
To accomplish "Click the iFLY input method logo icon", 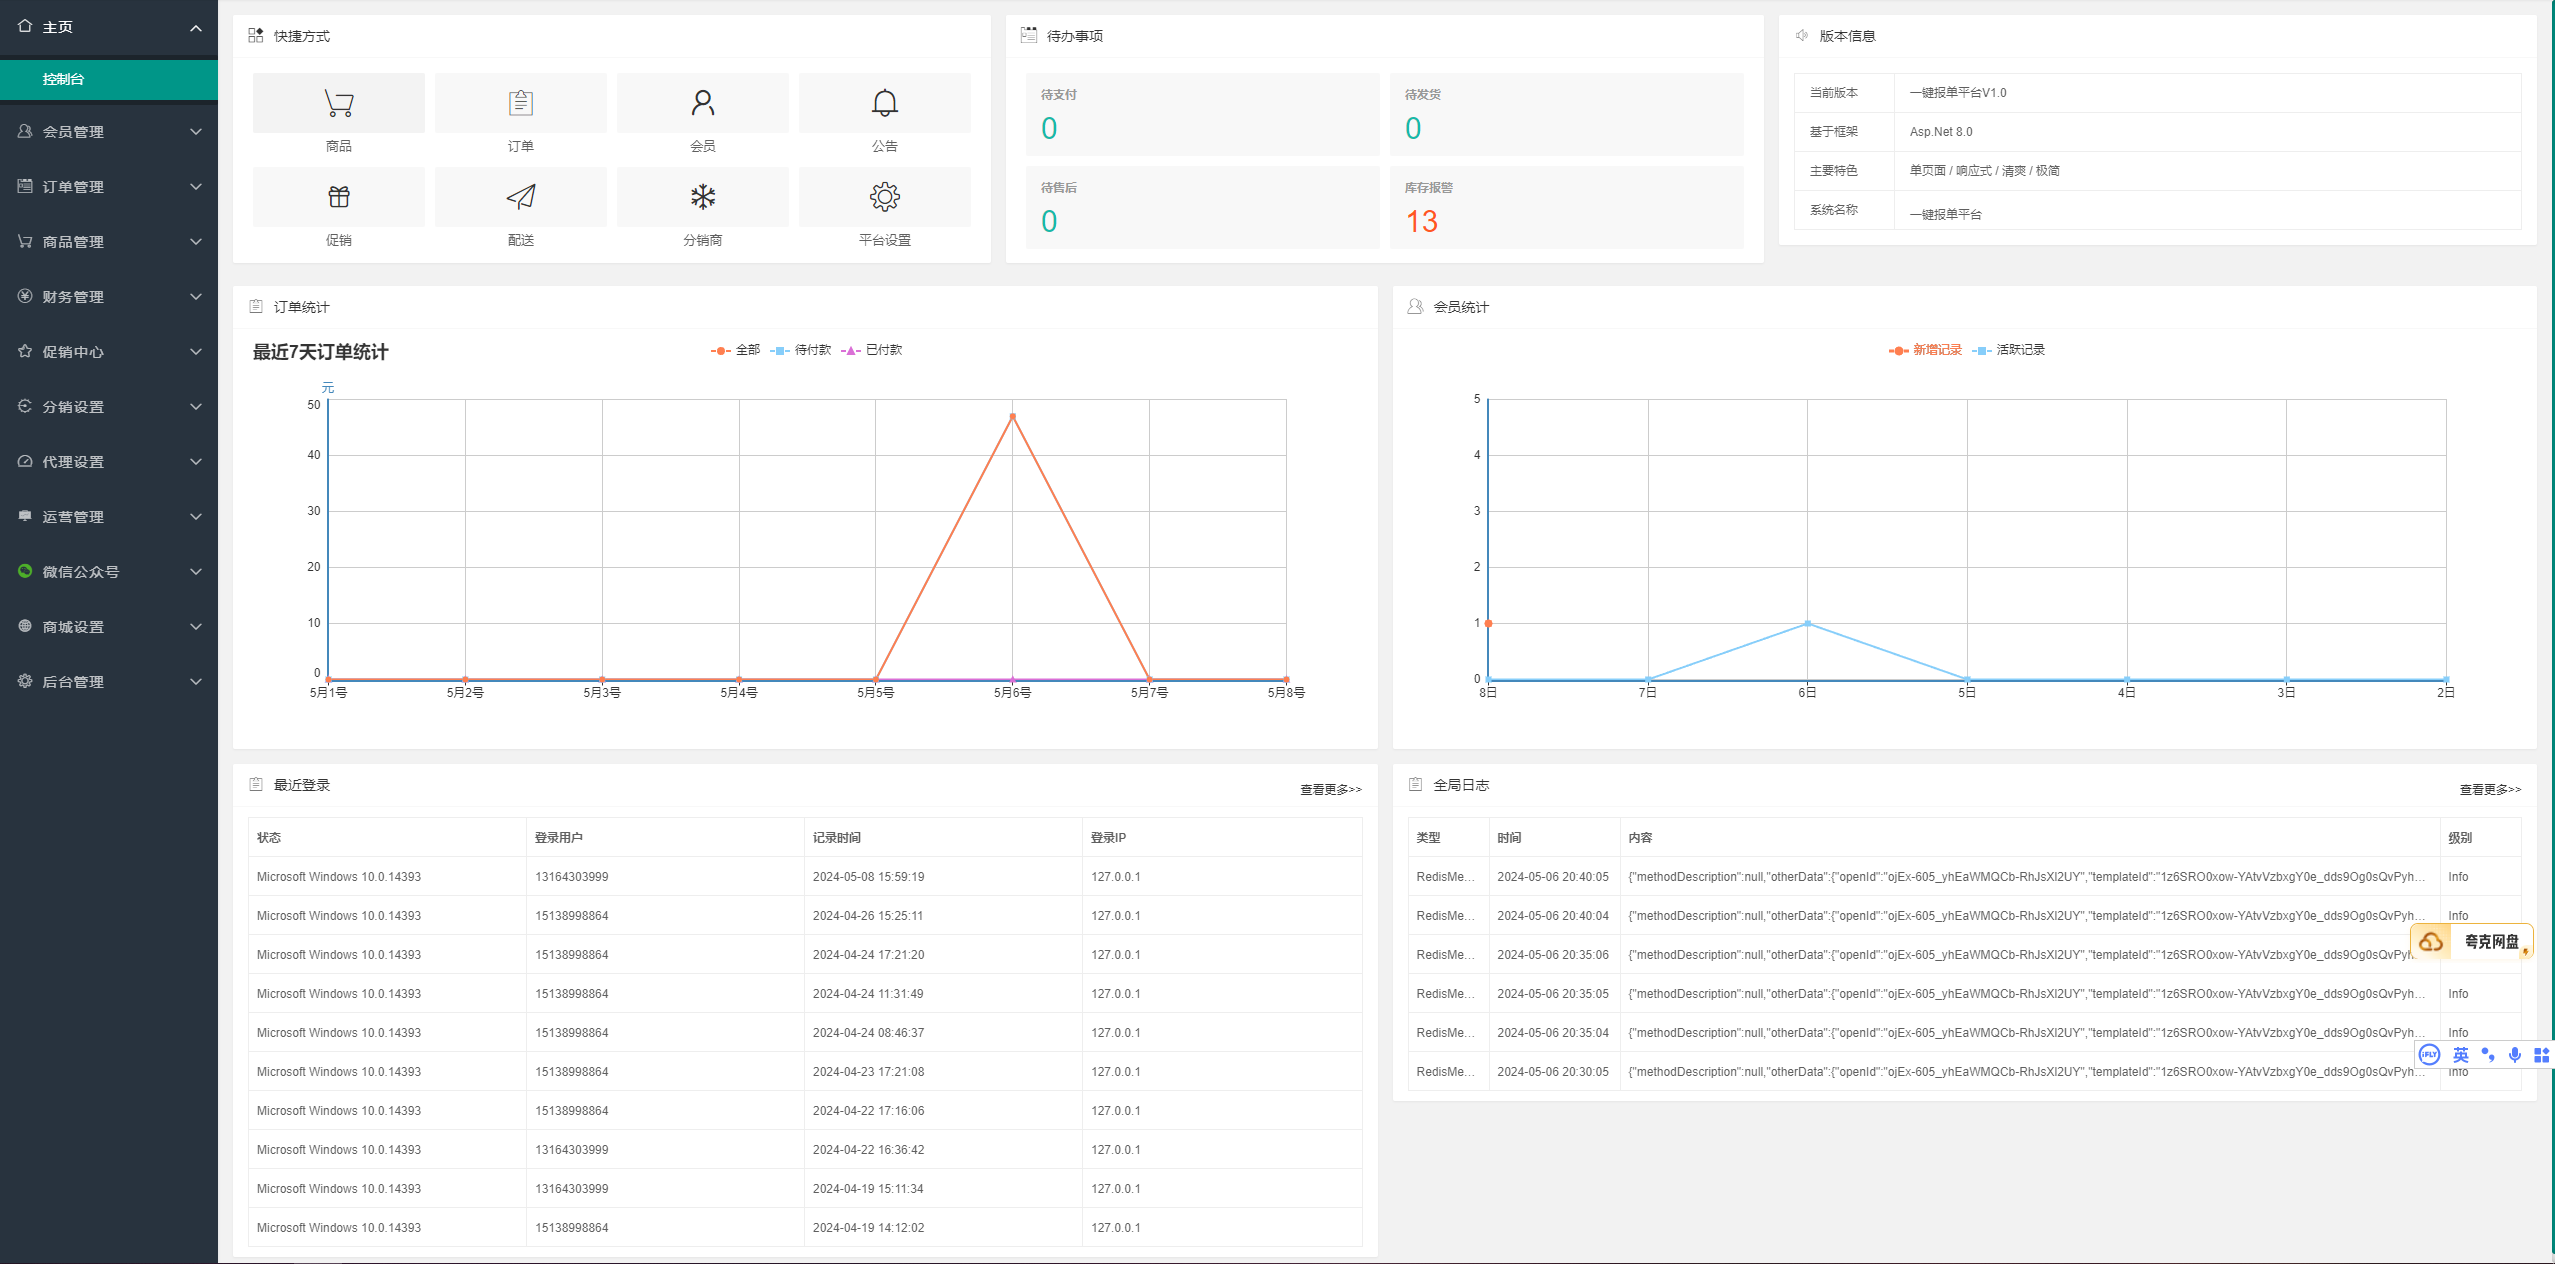I will coord(2429,1055).
